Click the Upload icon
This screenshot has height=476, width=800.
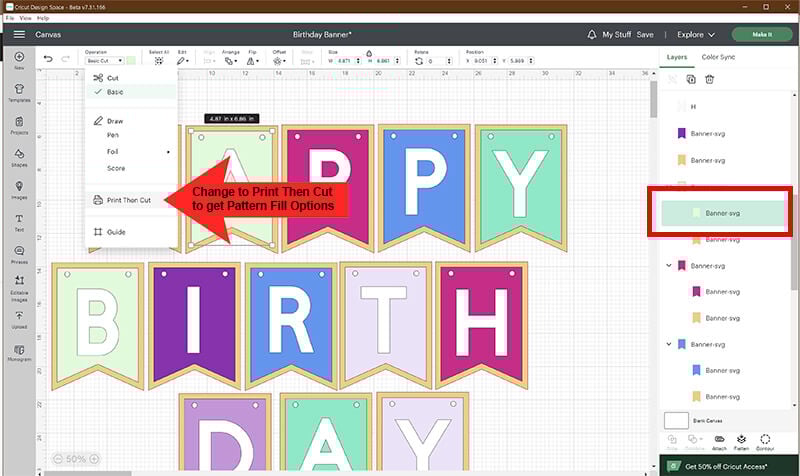(x=19, y=315)
